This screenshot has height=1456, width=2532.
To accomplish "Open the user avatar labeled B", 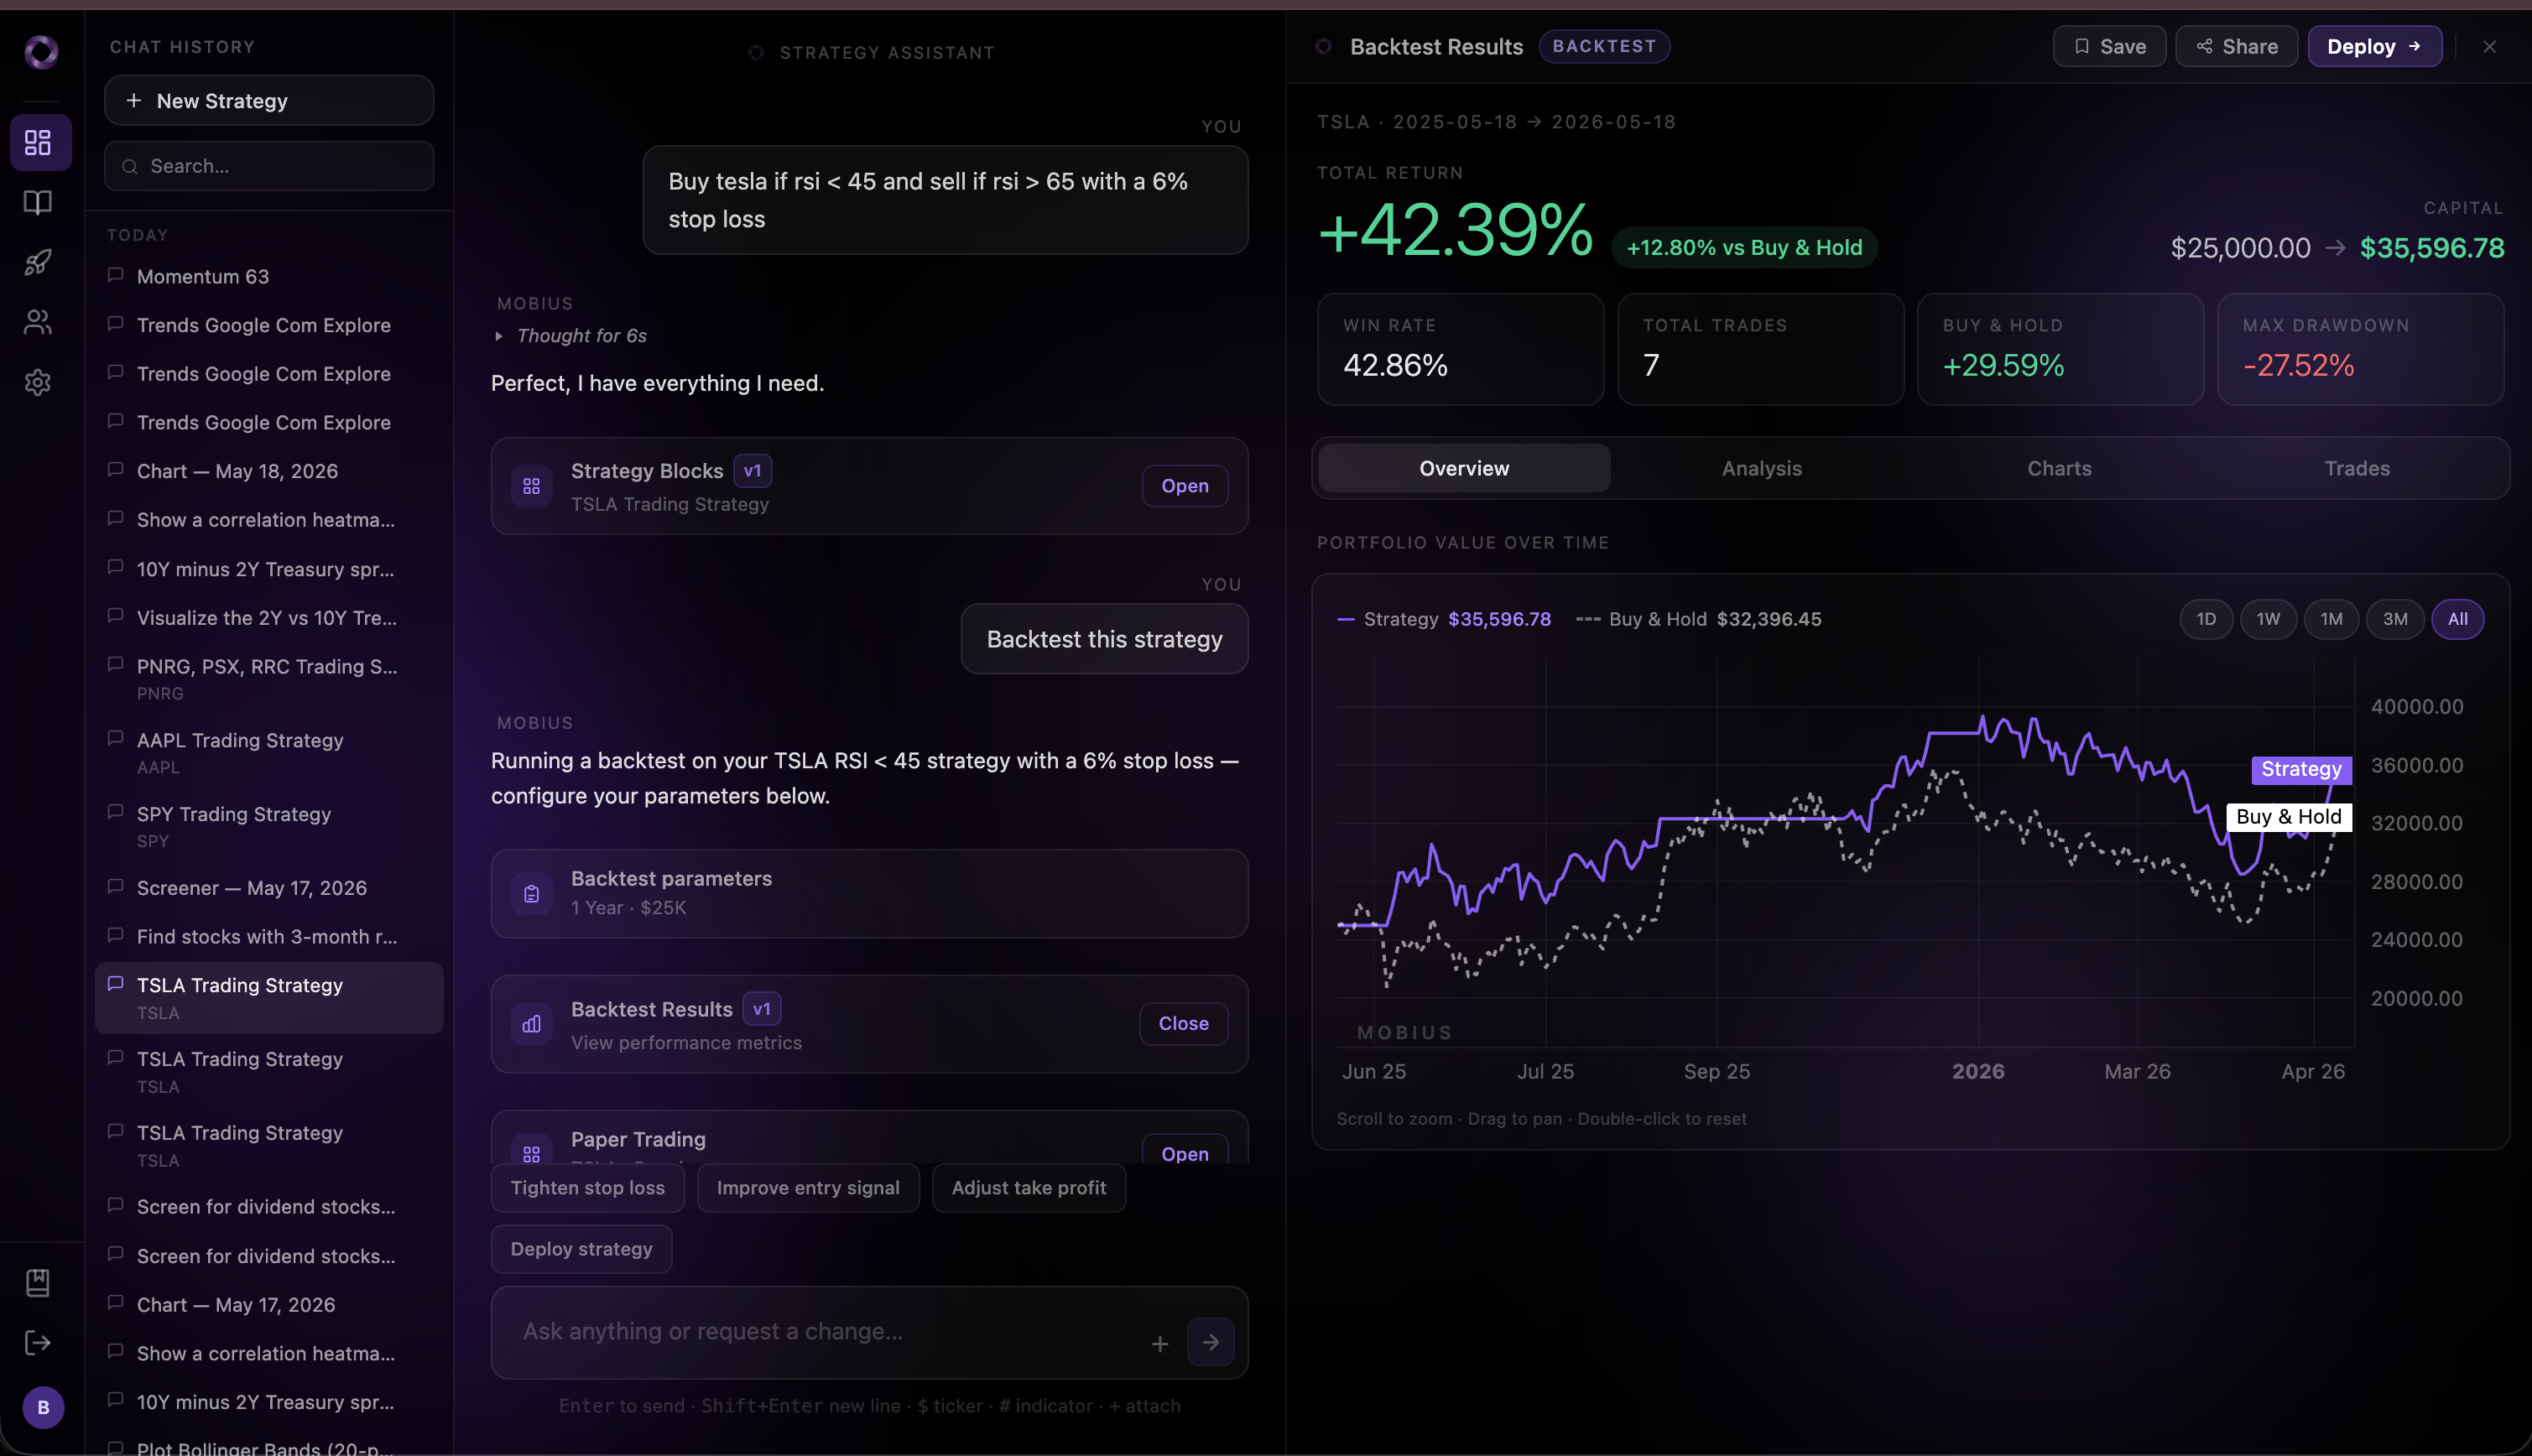I will point(43,1407).
